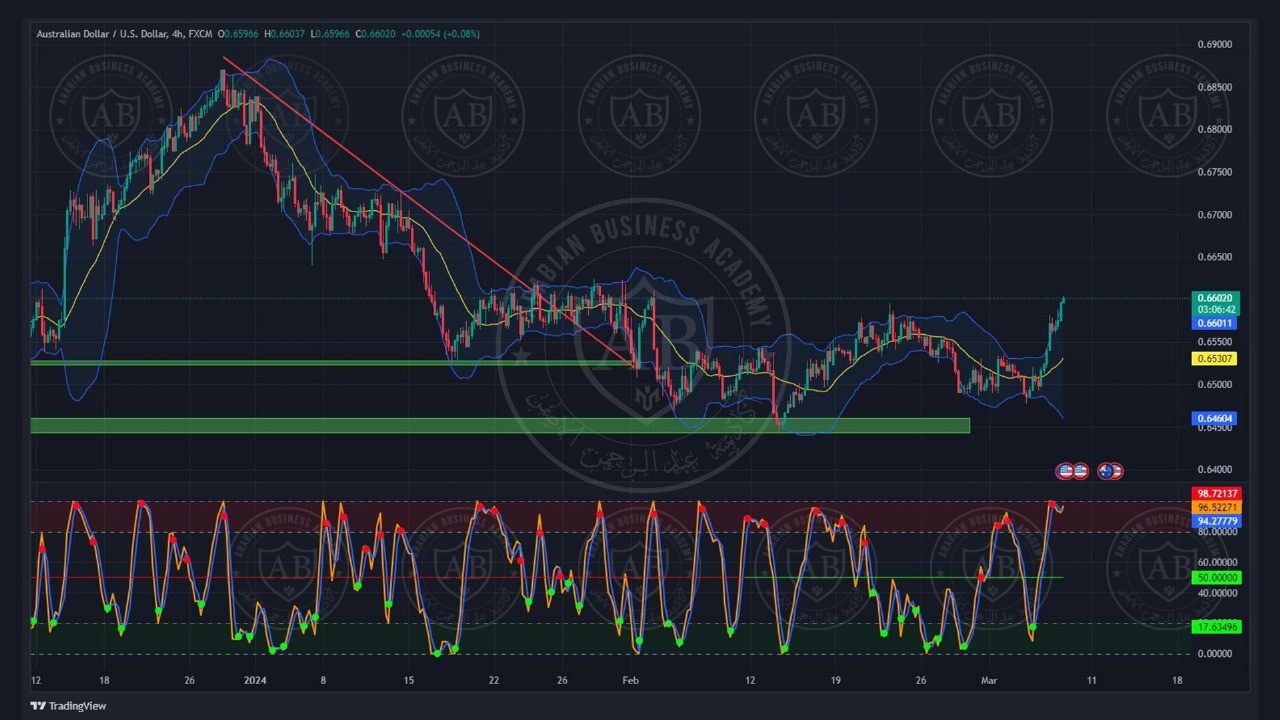The image size is (1280, 720).
Task: Click the change value +0.00054 (+0.08%)
Action: (440, 34)
